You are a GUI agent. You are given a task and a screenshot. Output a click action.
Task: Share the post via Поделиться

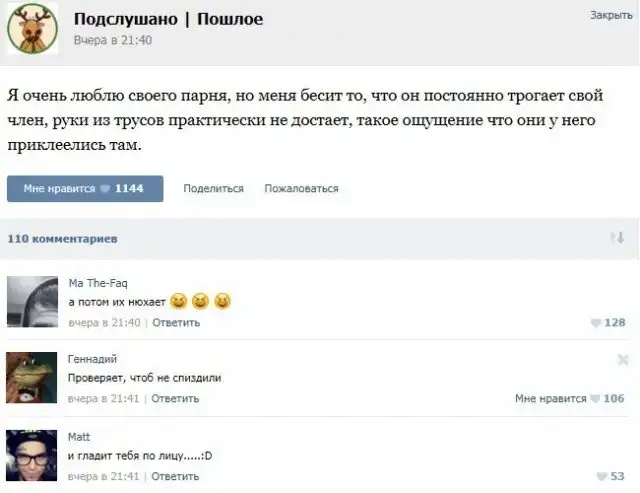(x=213, y=188)
